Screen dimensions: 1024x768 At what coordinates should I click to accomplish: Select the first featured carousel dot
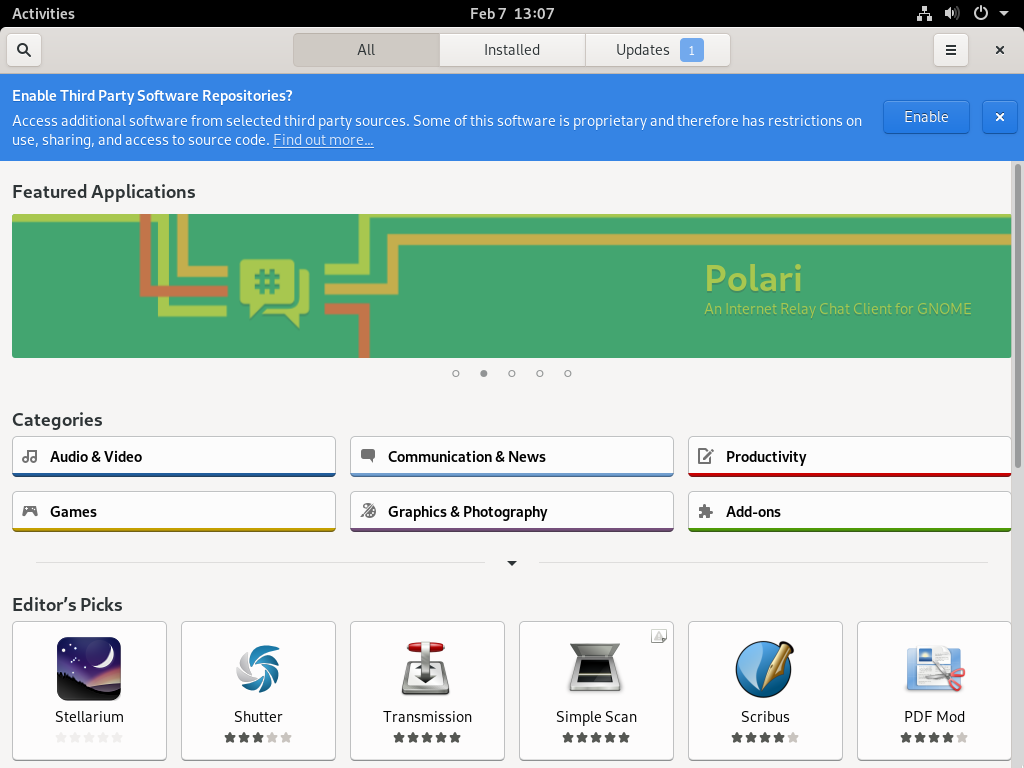point(456,374)
